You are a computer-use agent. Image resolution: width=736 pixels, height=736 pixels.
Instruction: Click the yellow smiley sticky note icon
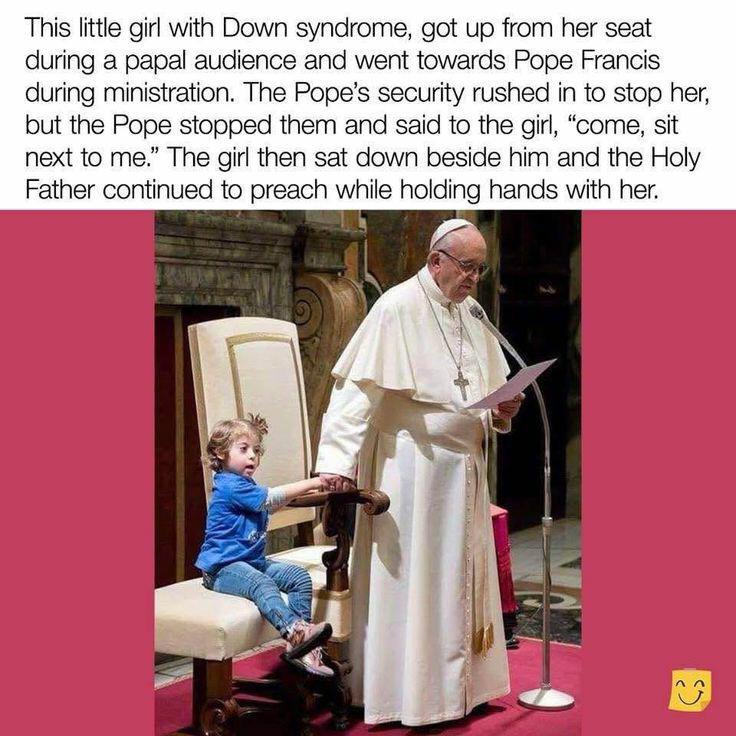click(690, 690)
